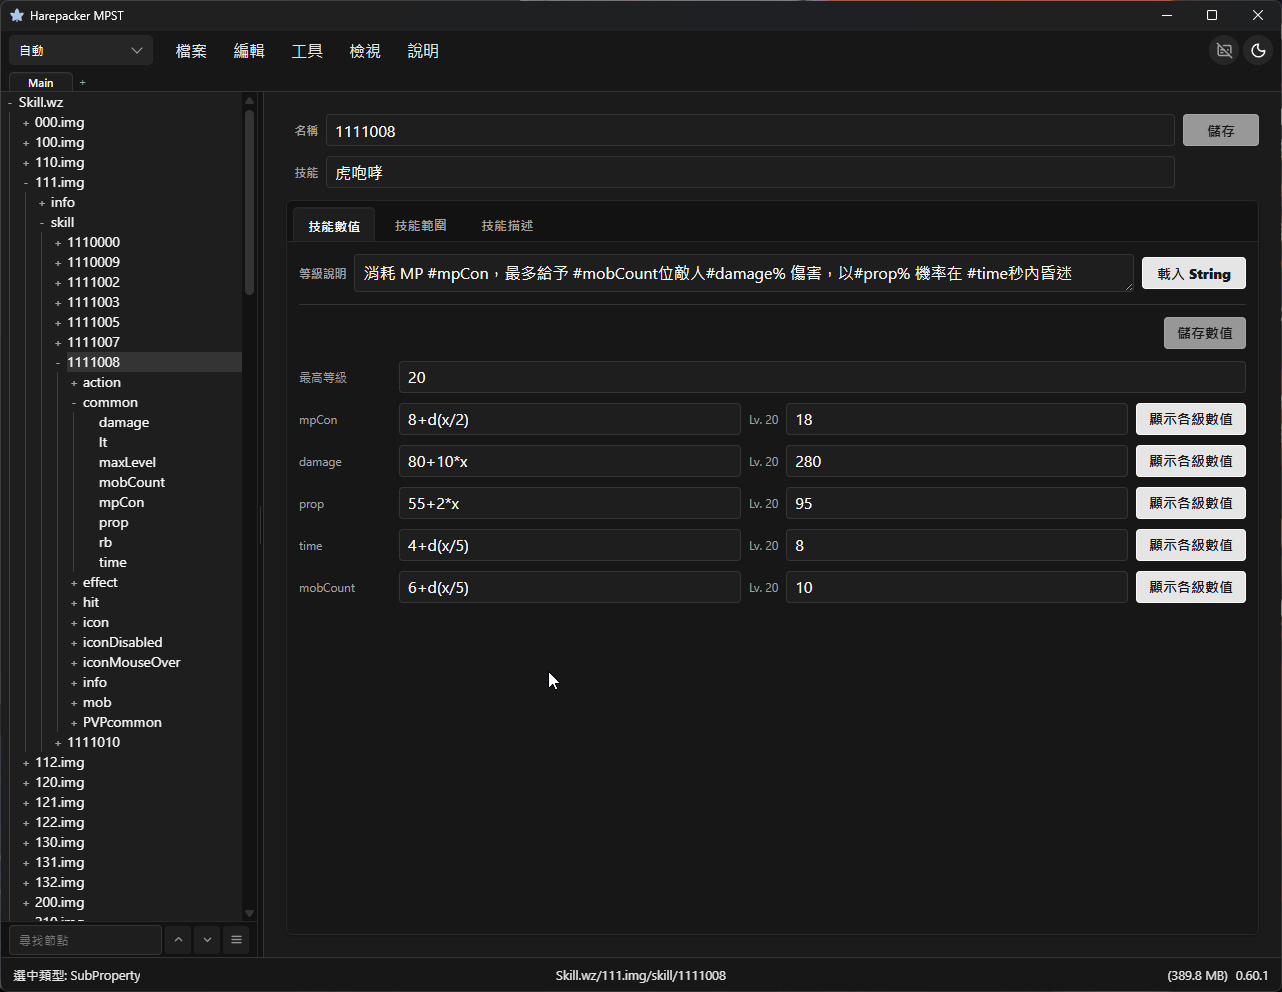Viewport: 1282px width, 992px height.
Task: Expand the iconMouseOver node
Action: point(74,663)
